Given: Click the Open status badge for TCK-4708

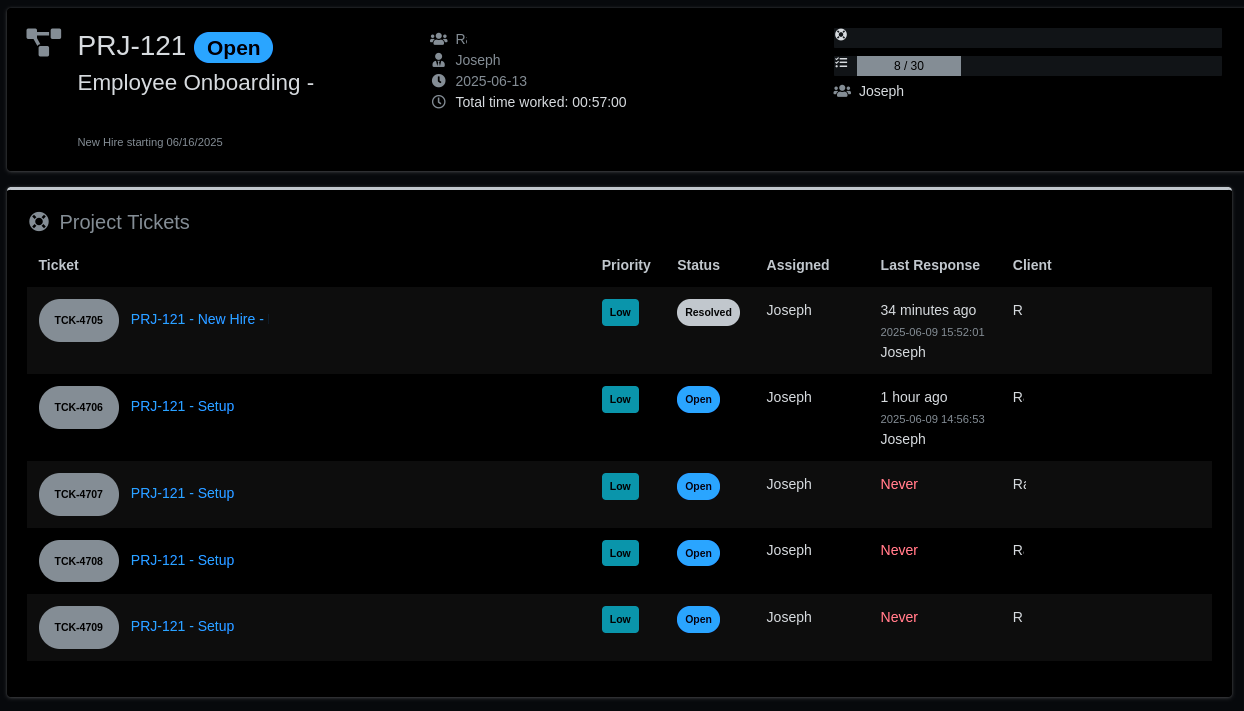Looking at the screenshot, I should (x=698, y=553).
